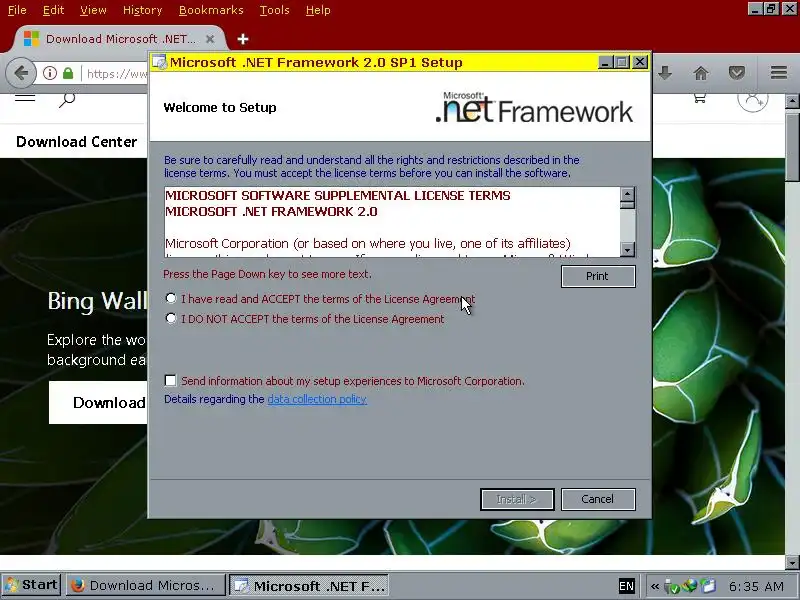Click browser page scrollbar down arrow

[x=792, y=562]
